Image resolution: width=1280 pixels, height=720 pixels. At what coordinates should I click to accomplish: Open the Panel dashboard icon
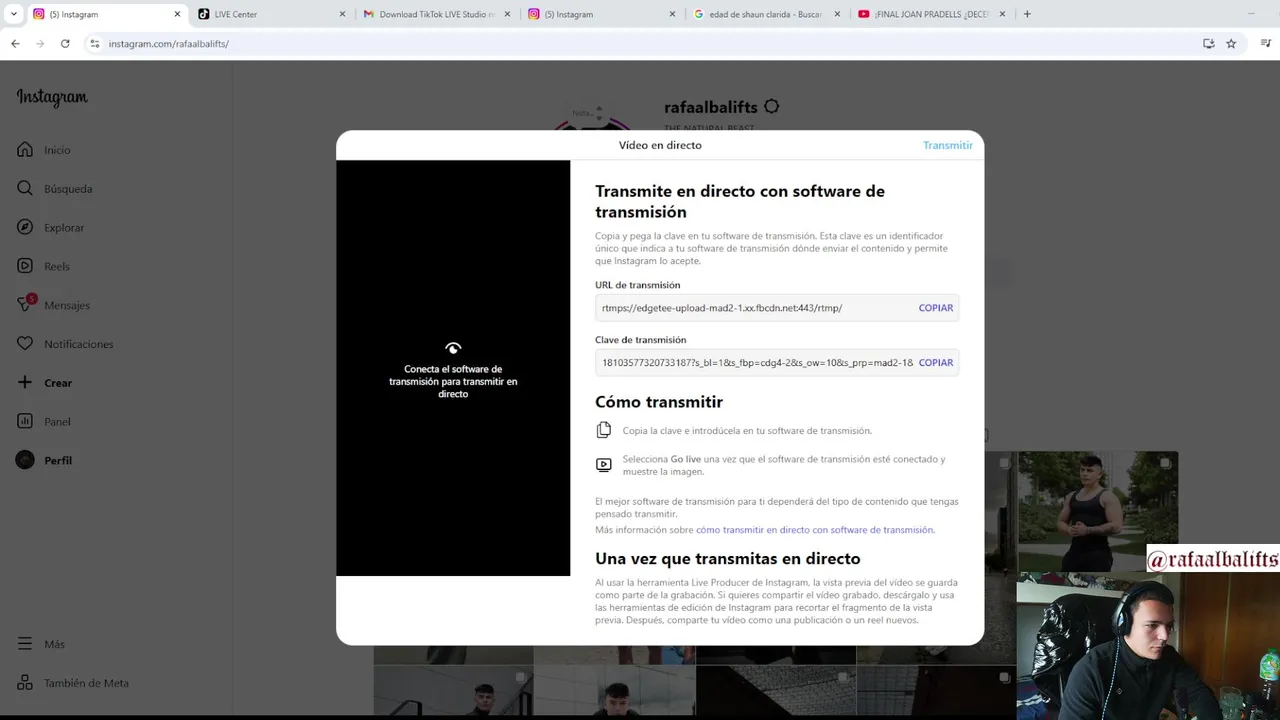click(25, 421)
